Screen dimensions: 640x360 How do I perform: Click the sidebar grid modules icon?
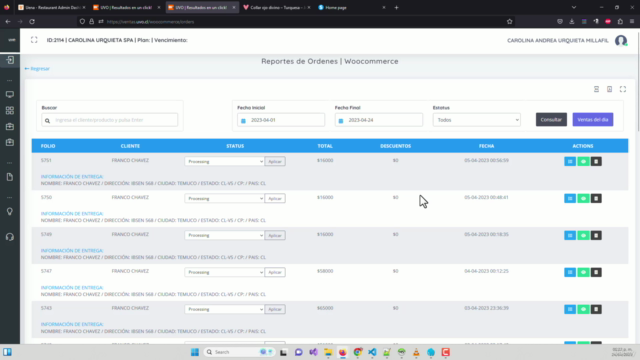10,111
